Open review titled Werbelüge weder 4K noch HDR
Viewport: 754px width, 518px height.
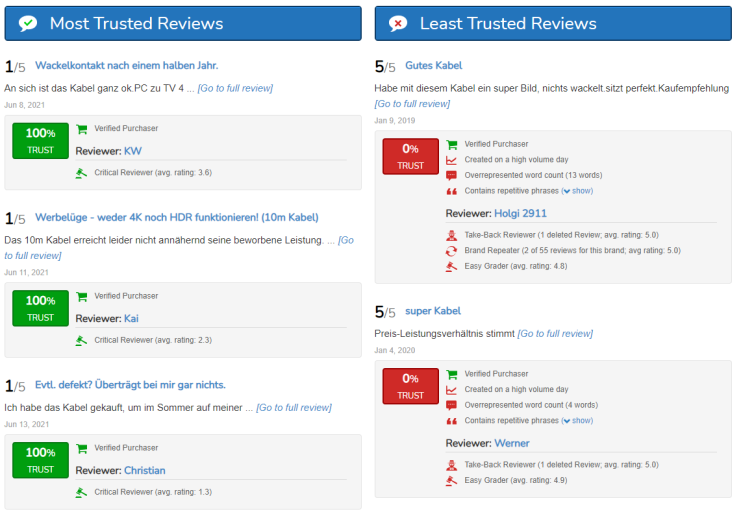(176, 217)
